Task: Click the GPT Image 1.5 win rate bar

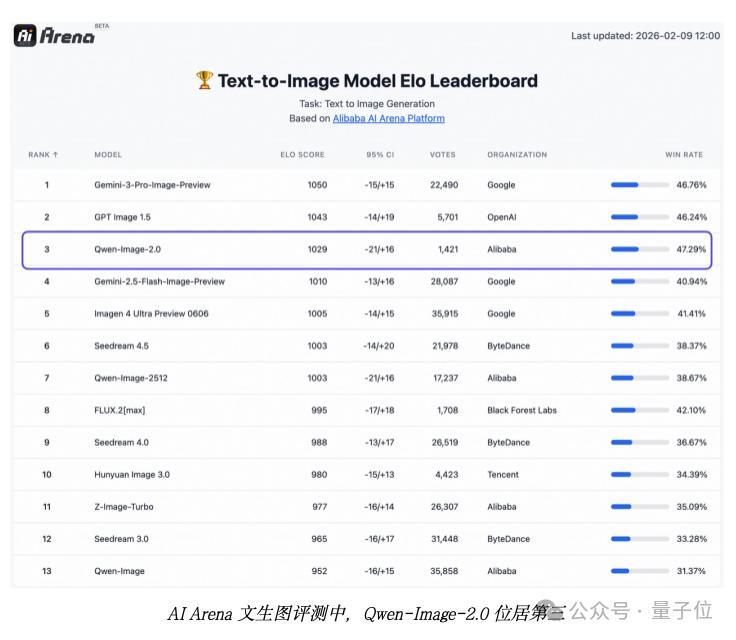Action: 638,217
